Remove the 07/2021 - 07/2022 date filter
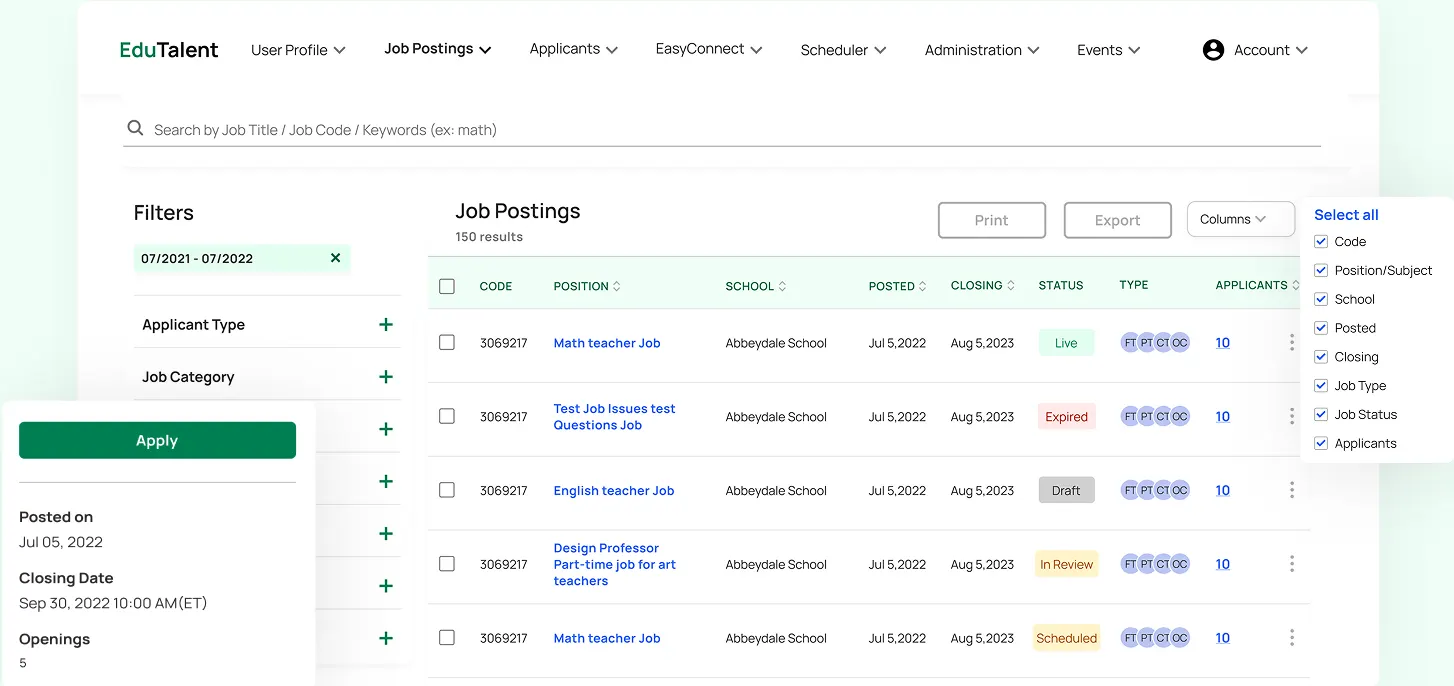The width and height of the screenshot is (1454, 686). tap(335, 257)
